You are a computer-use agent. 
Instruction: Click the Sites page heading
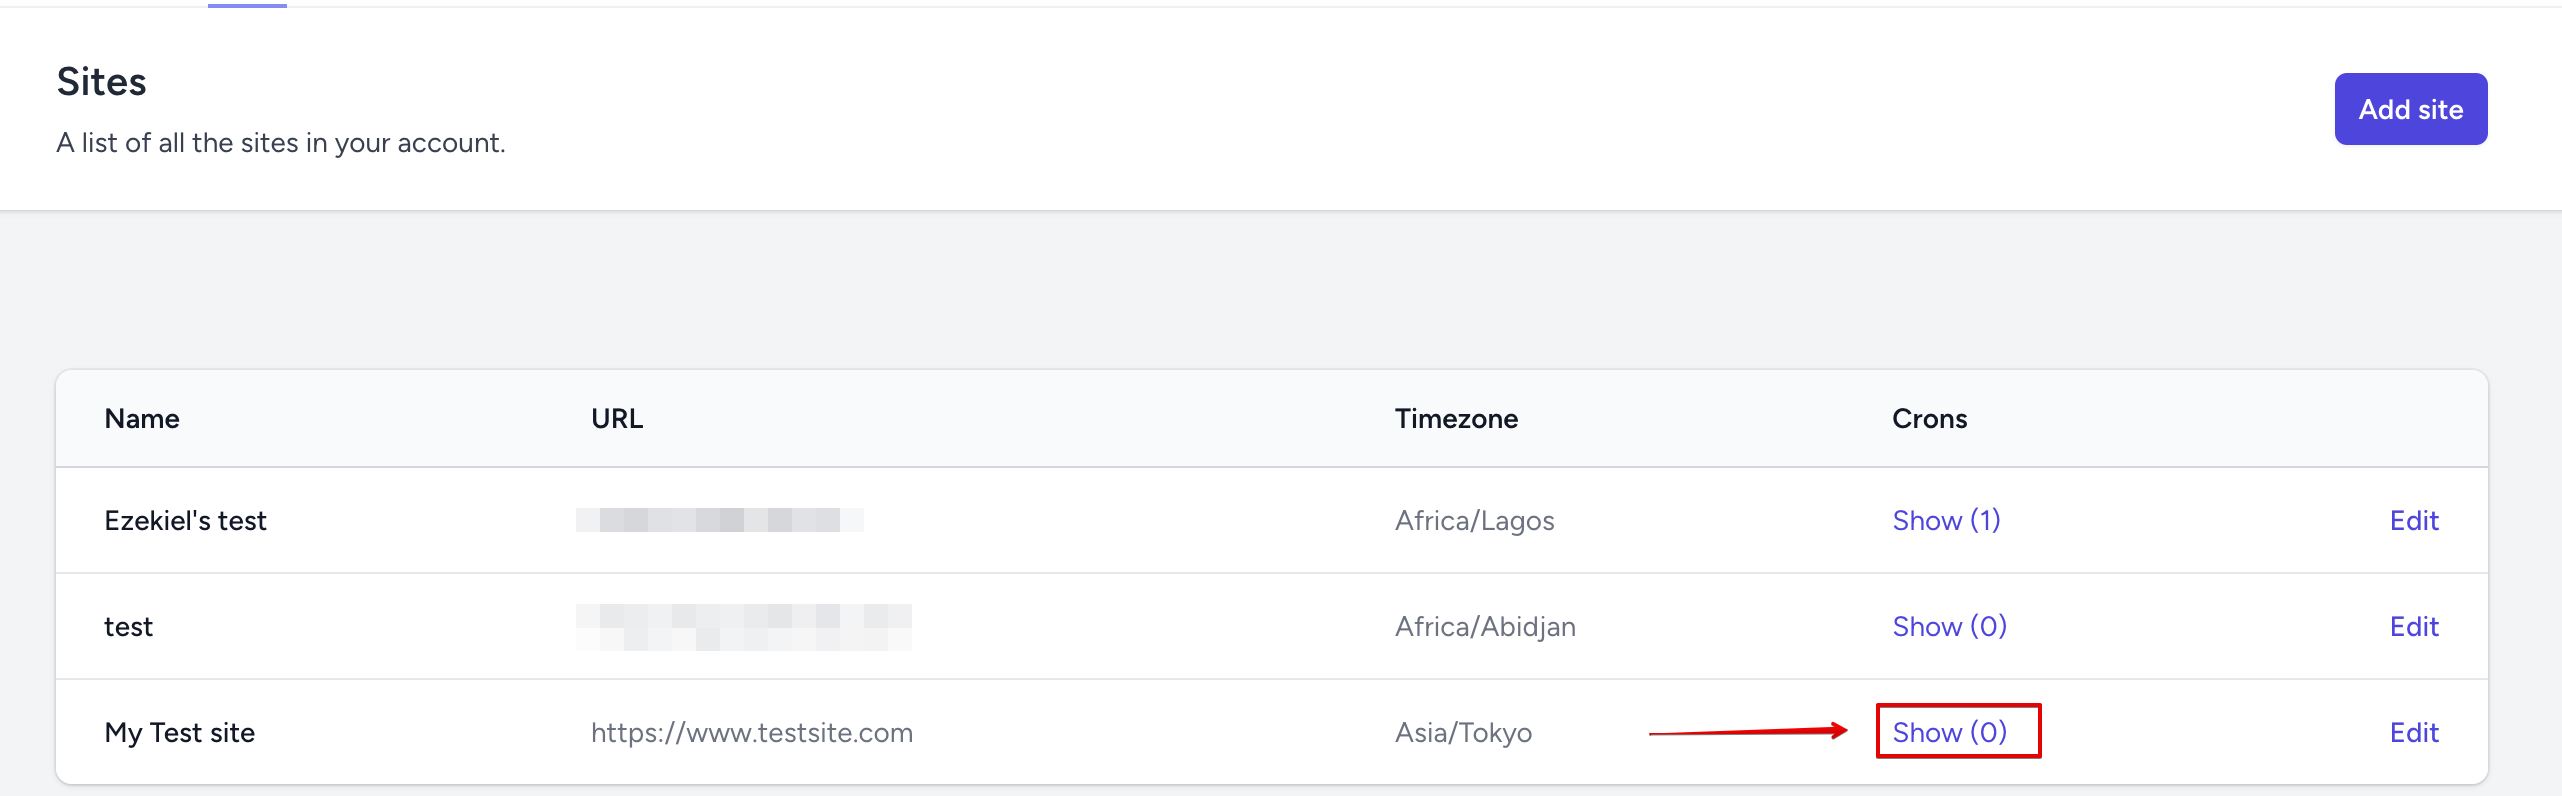click(101, 82)
